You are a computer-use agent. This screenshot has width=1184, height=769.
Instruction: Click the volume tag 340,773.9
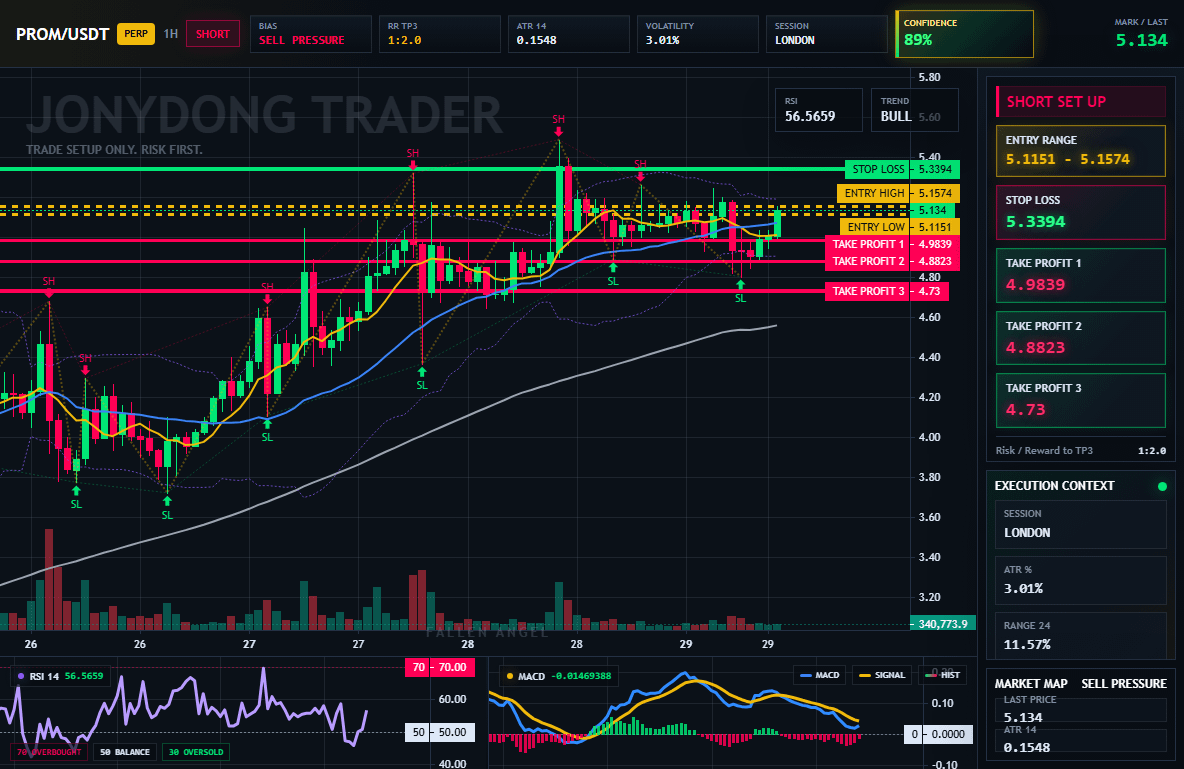(943, 624)
